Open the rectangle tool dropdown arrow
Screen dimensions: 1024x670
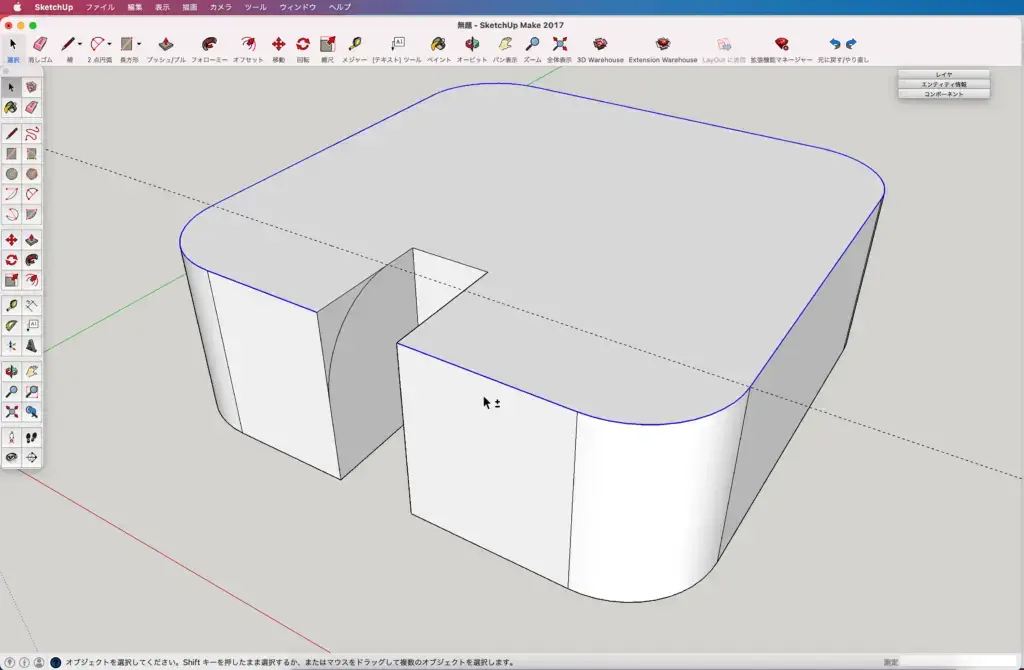click(x=138, y=44)
